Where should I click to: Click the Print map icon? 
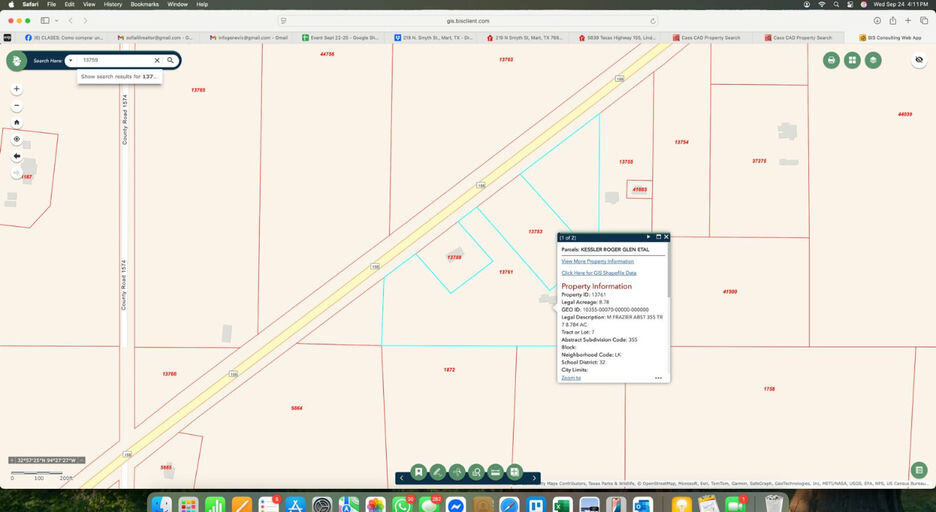tap(831, 60)
